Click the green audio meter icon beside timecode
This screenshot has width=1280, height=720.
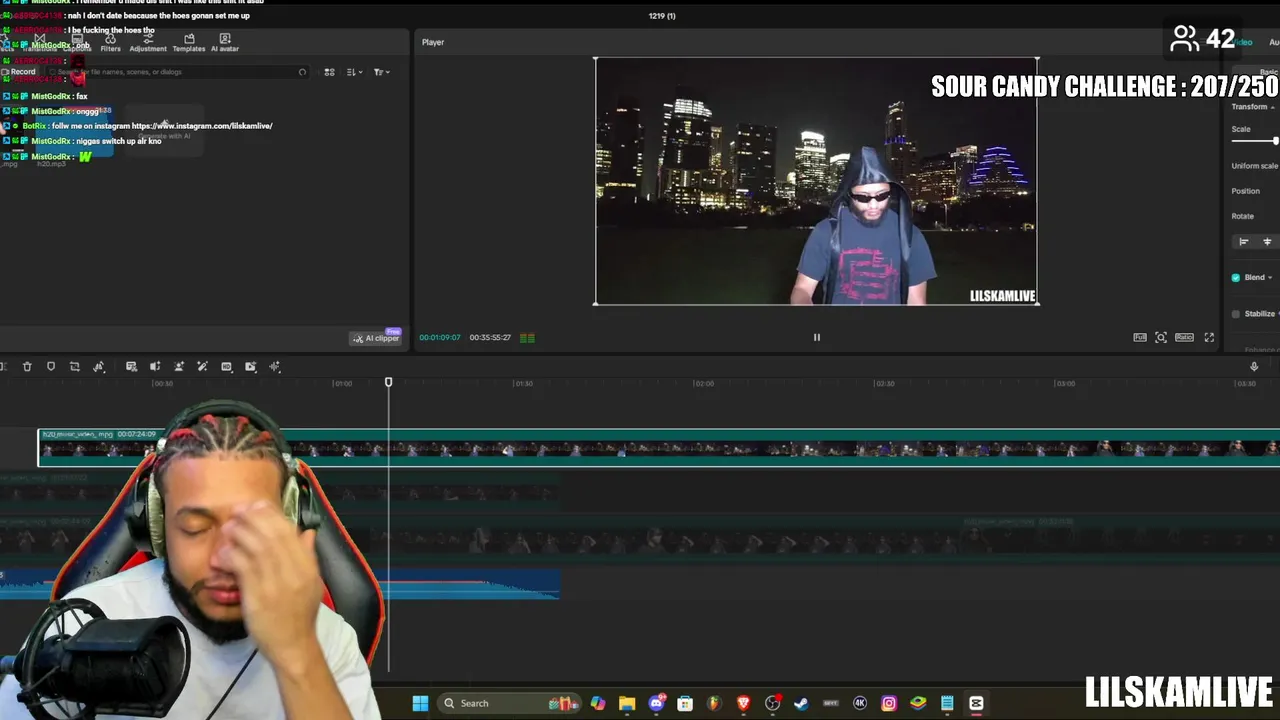(x=527, y=338)
